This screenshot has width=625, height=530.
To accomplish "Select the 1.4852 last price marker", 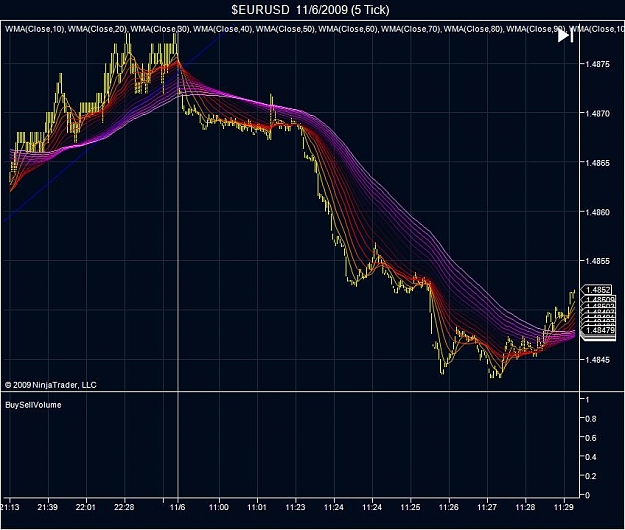I will pos(597,290).
